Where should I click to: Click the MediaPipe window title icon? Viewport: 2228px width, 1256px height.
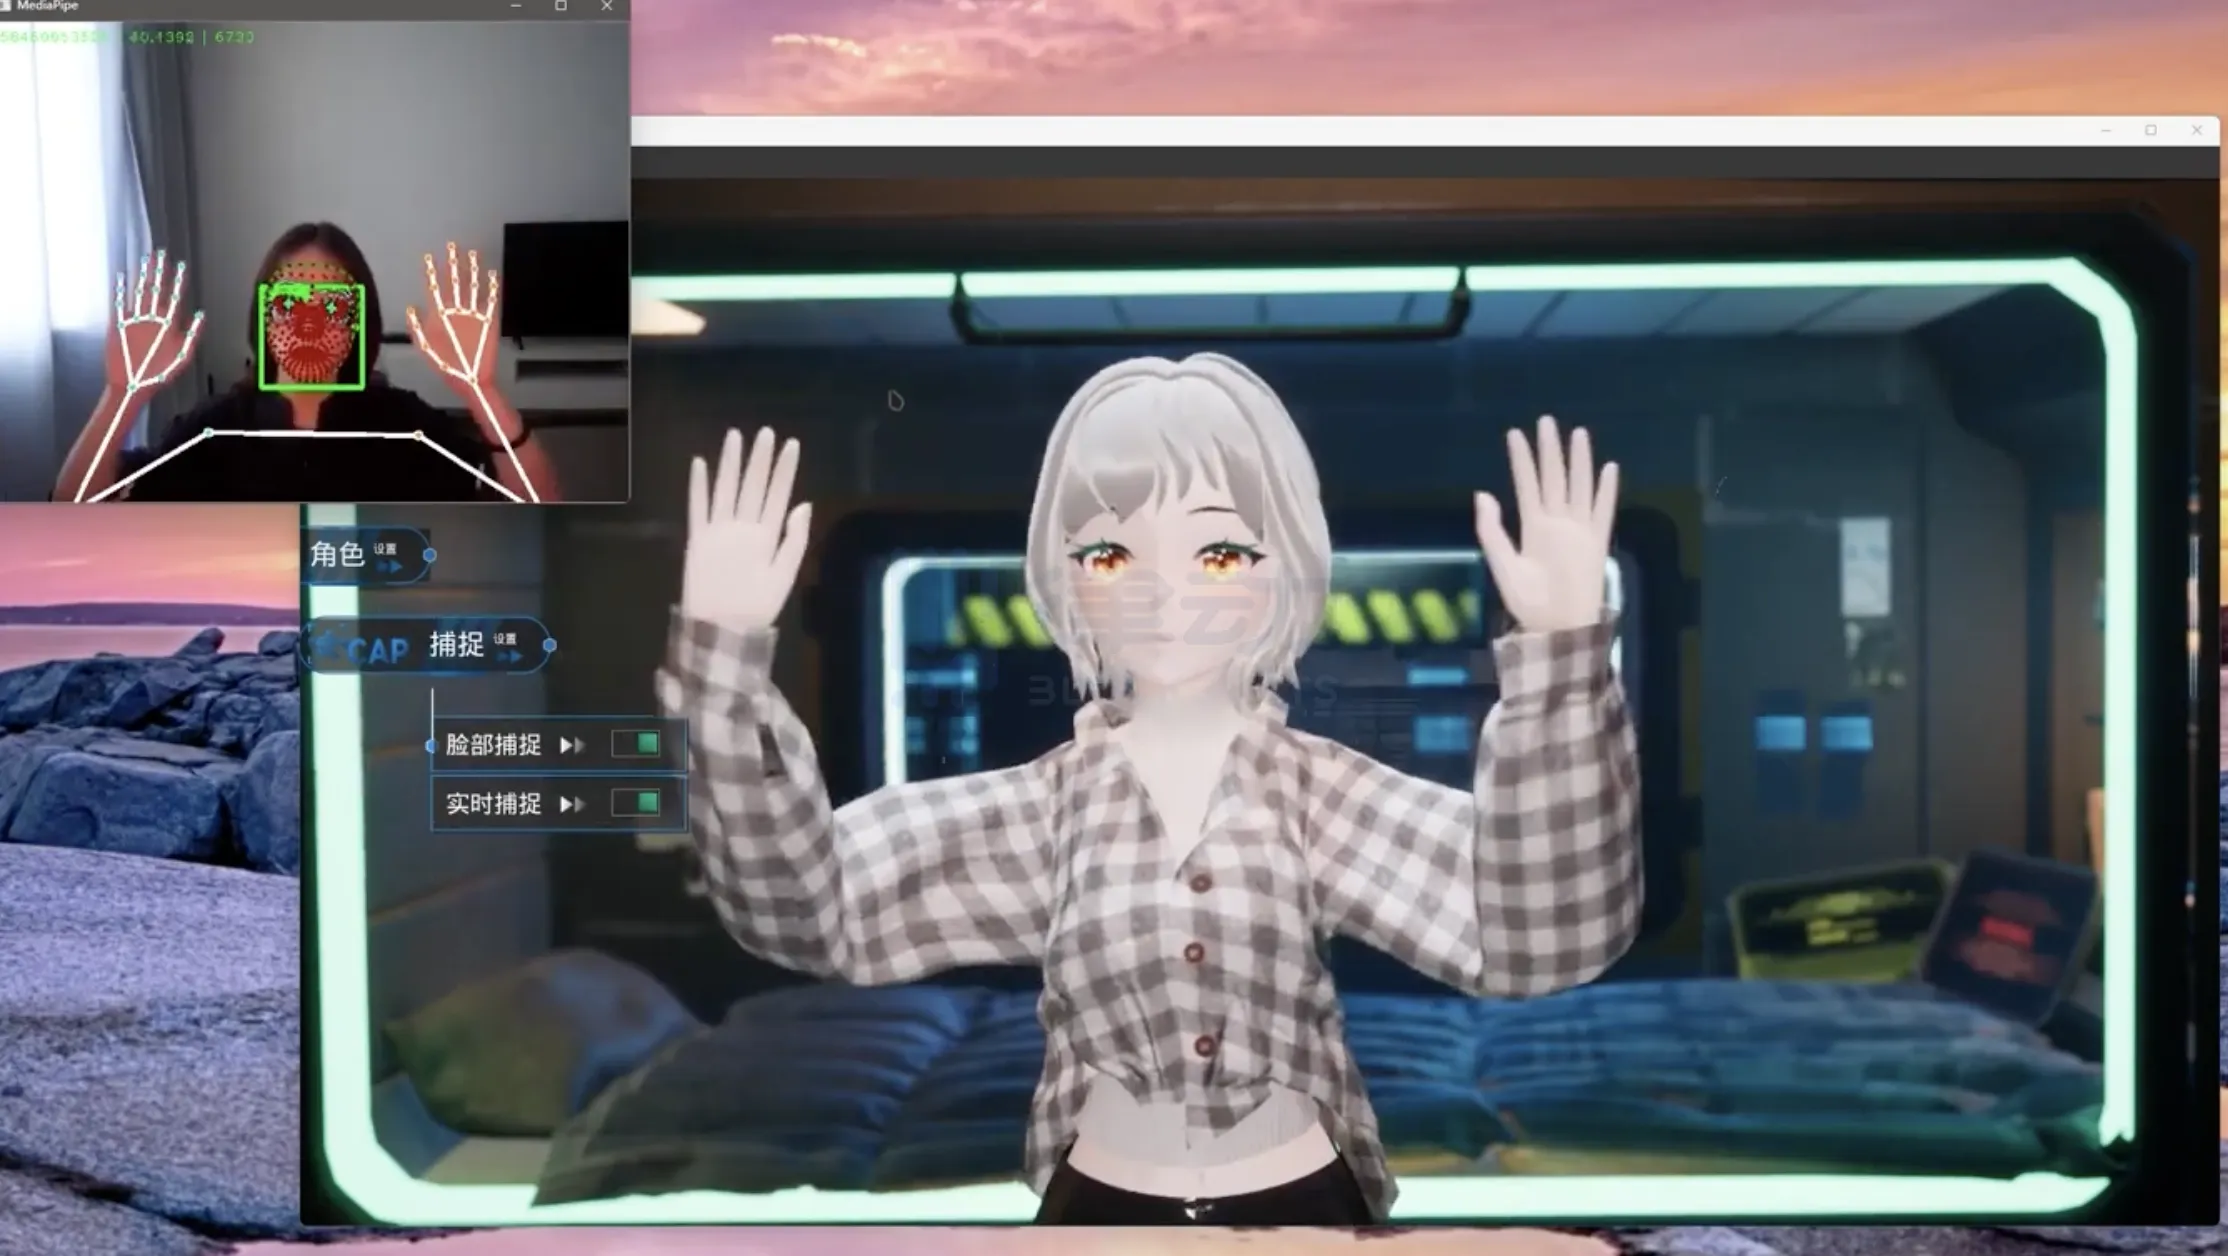click(6, 6)
